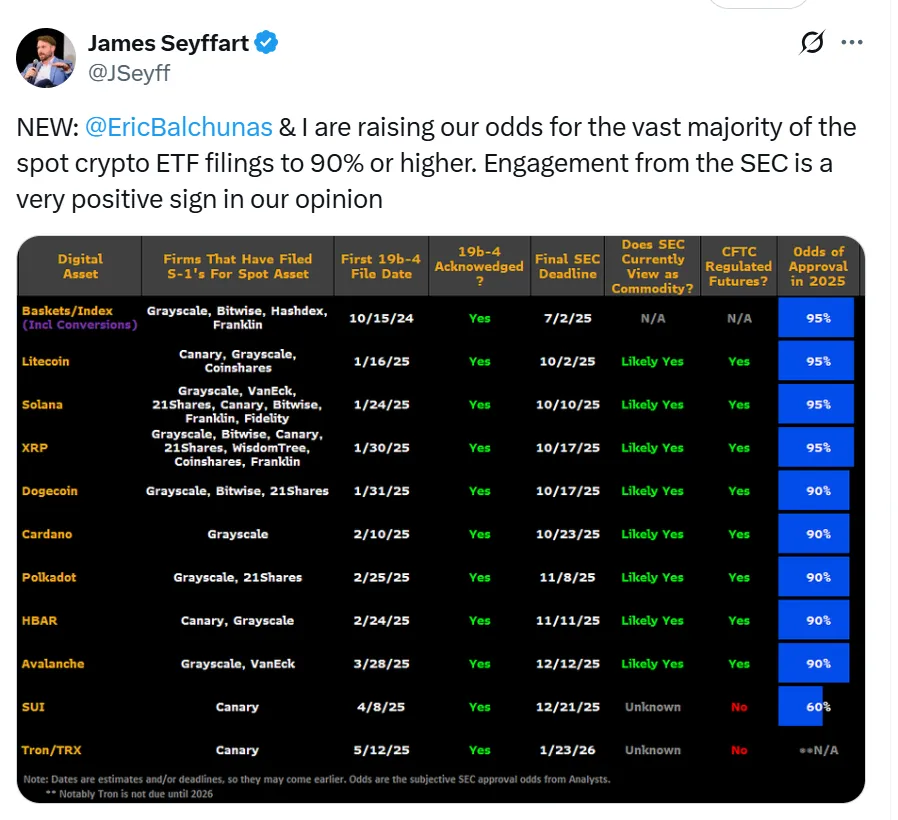Viewport: 898px width, 820px height.
Task: Click the Digital Asset column header
Action: pos(80,266)
